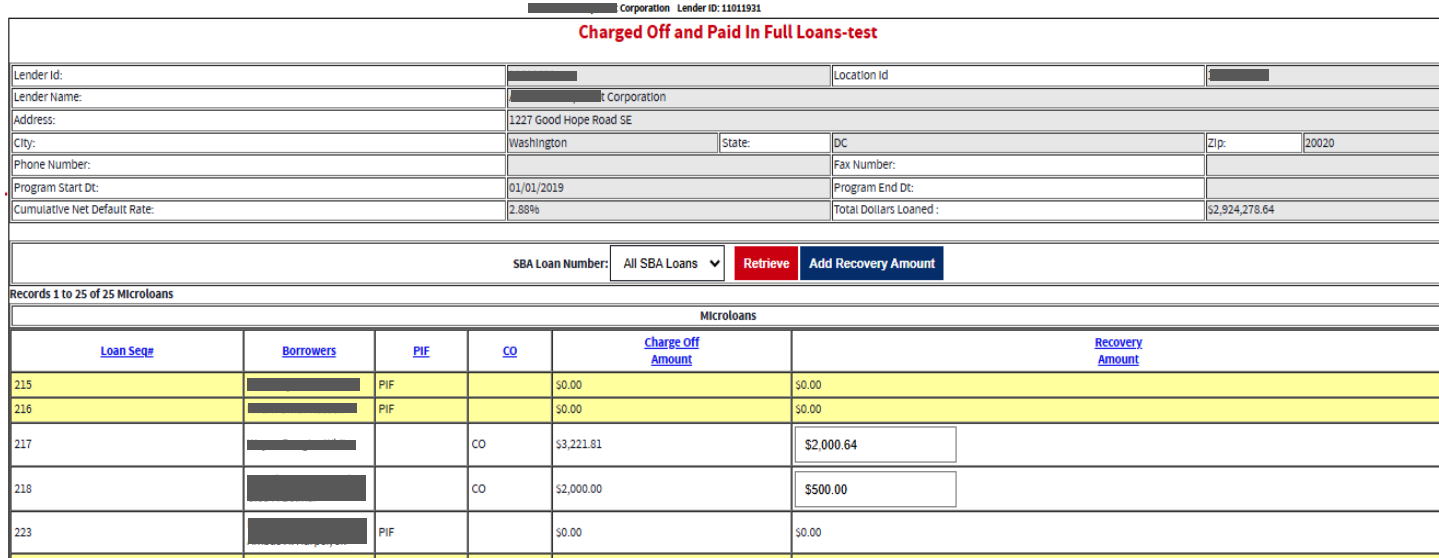
Task: Click the CO column header link
Action: click(x=510, y=351)
